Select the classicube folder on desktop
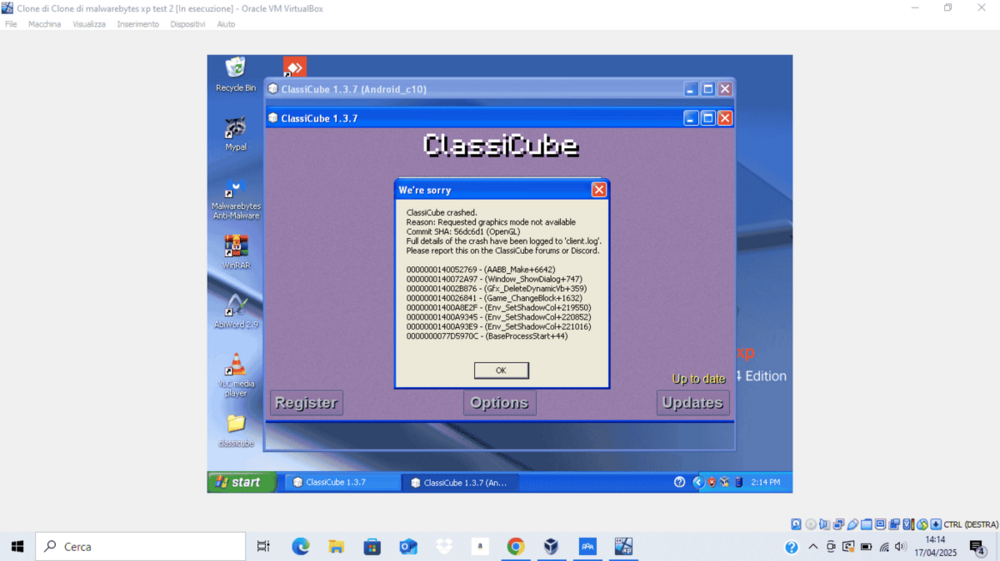This screenshot has width=1000, height=561. [236, 430]
